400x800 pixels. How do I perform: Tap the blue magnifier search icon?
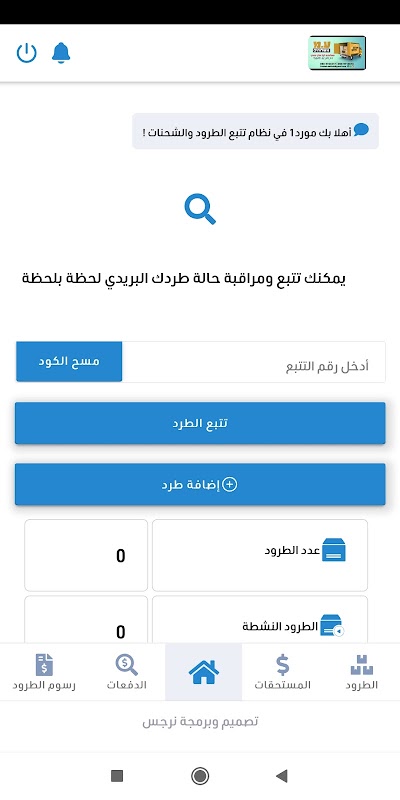click(200, 209)
